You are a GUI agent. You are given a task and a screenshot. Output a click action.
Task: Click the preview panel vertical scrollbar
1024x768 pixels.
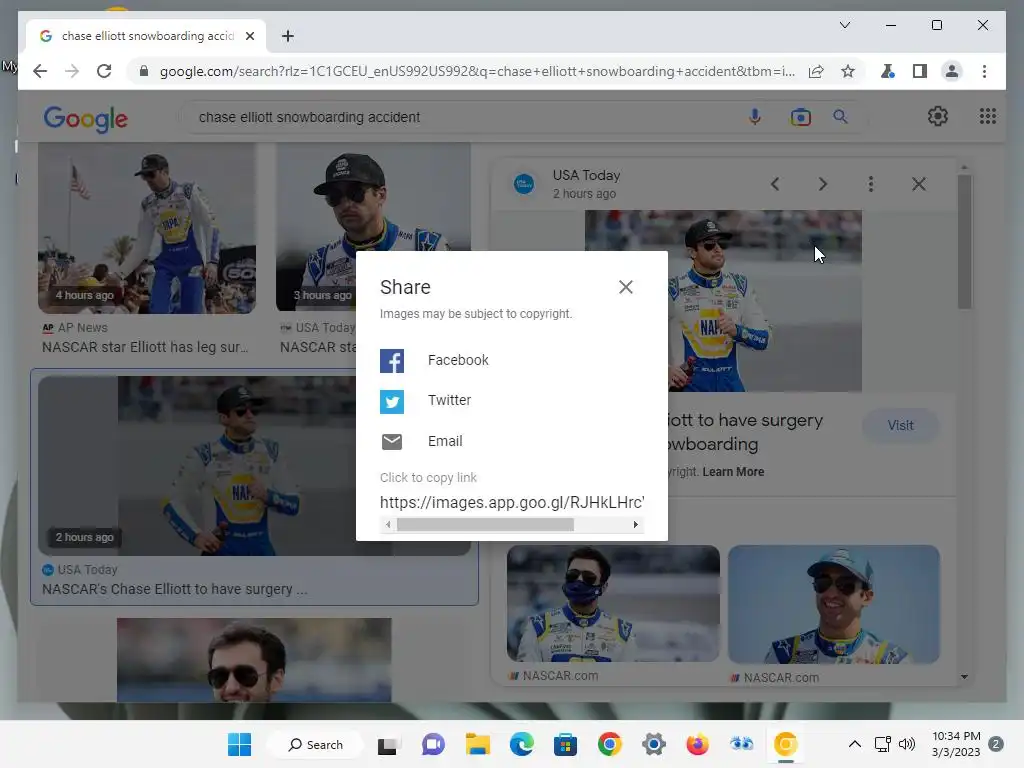[x=965, y=242]
